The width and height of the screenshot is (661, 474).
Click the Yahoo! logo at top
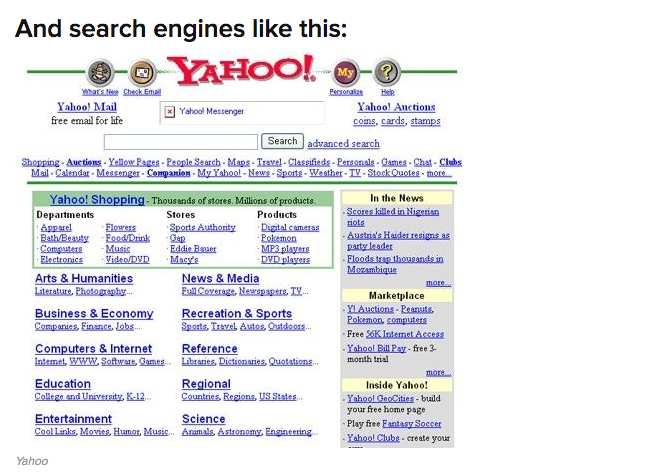coord(244,70)
